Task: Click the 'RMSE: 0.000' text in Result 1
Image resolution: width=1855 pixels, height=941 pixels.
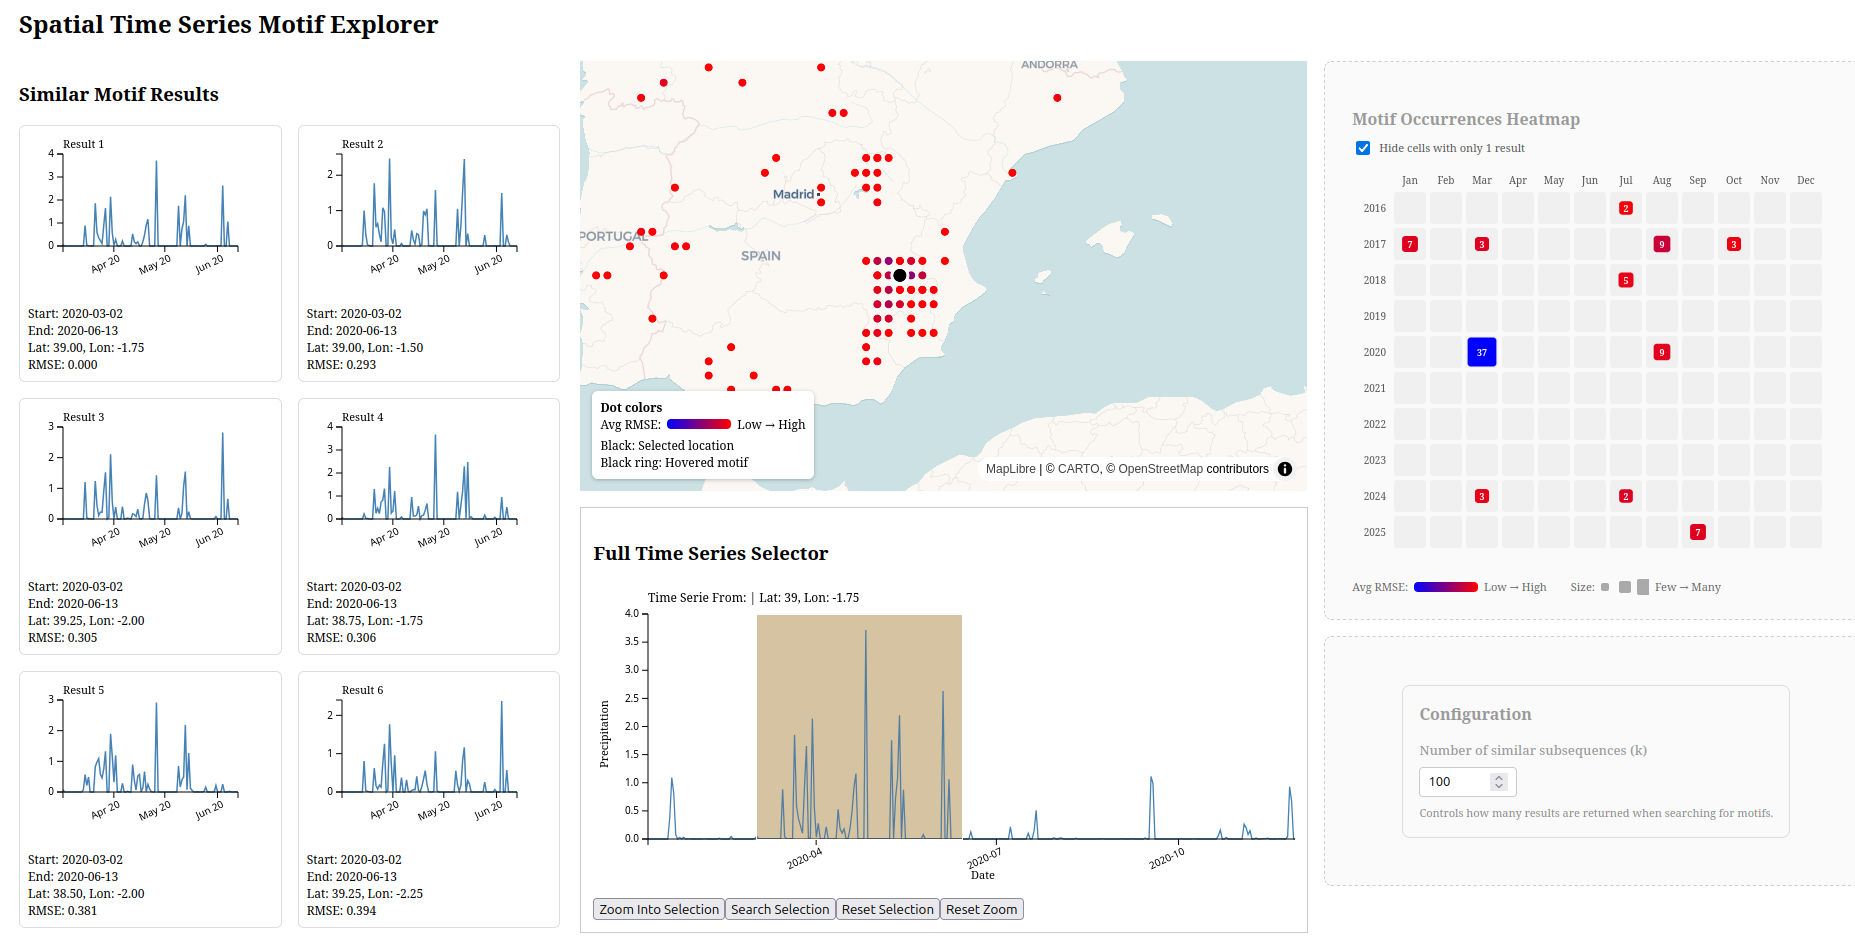Action: [63, 365]
